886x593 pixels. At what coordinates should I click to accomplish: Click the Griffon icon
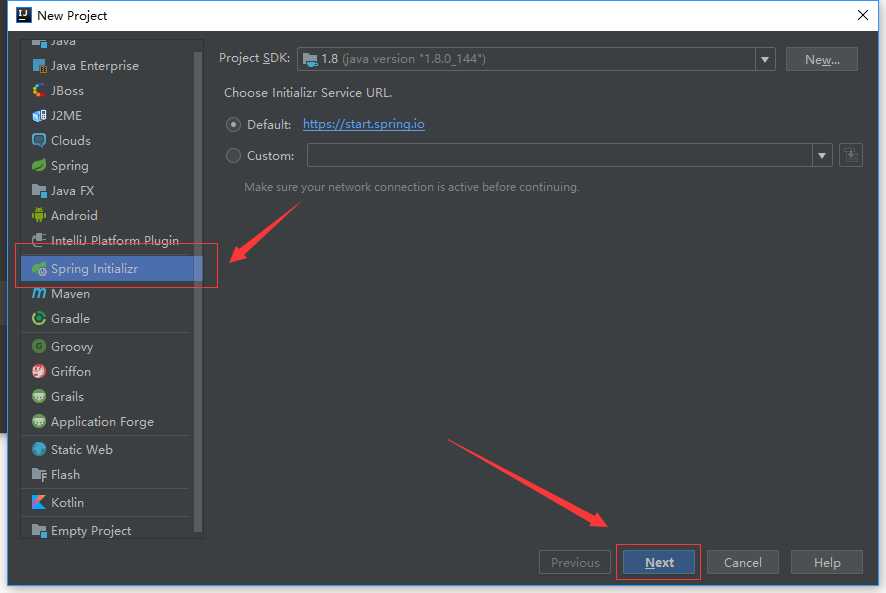[39, 371]
